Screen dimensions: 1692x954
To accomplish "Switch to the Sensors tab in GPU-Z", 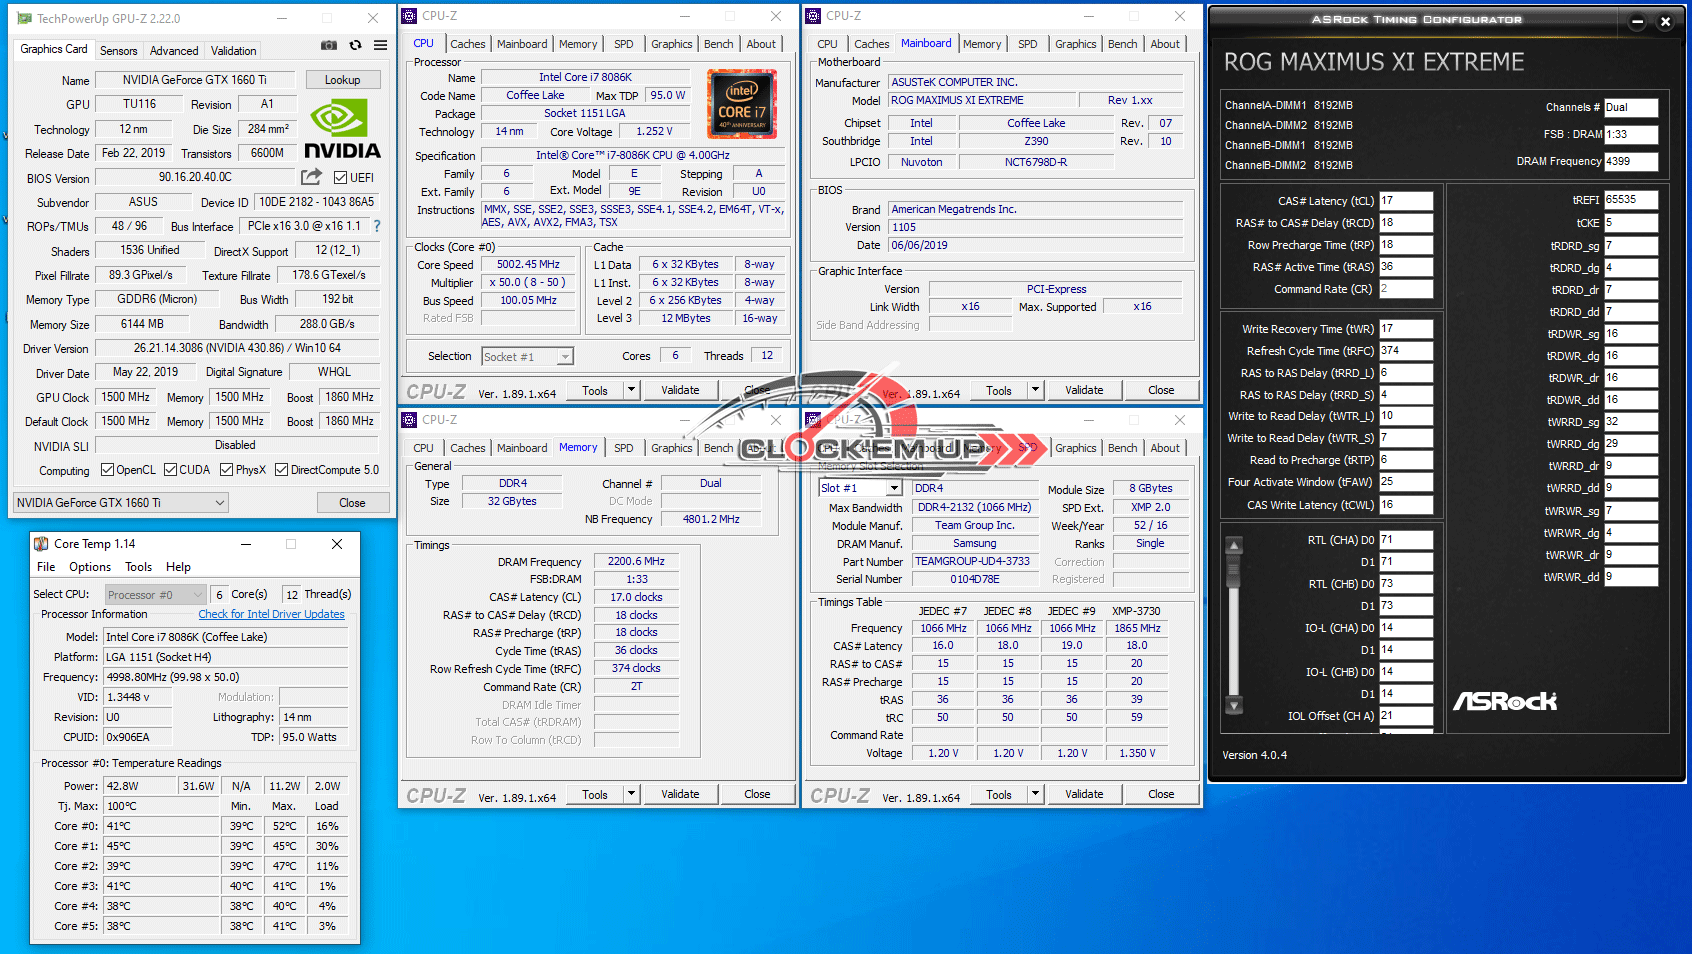I will click(118, 51).
